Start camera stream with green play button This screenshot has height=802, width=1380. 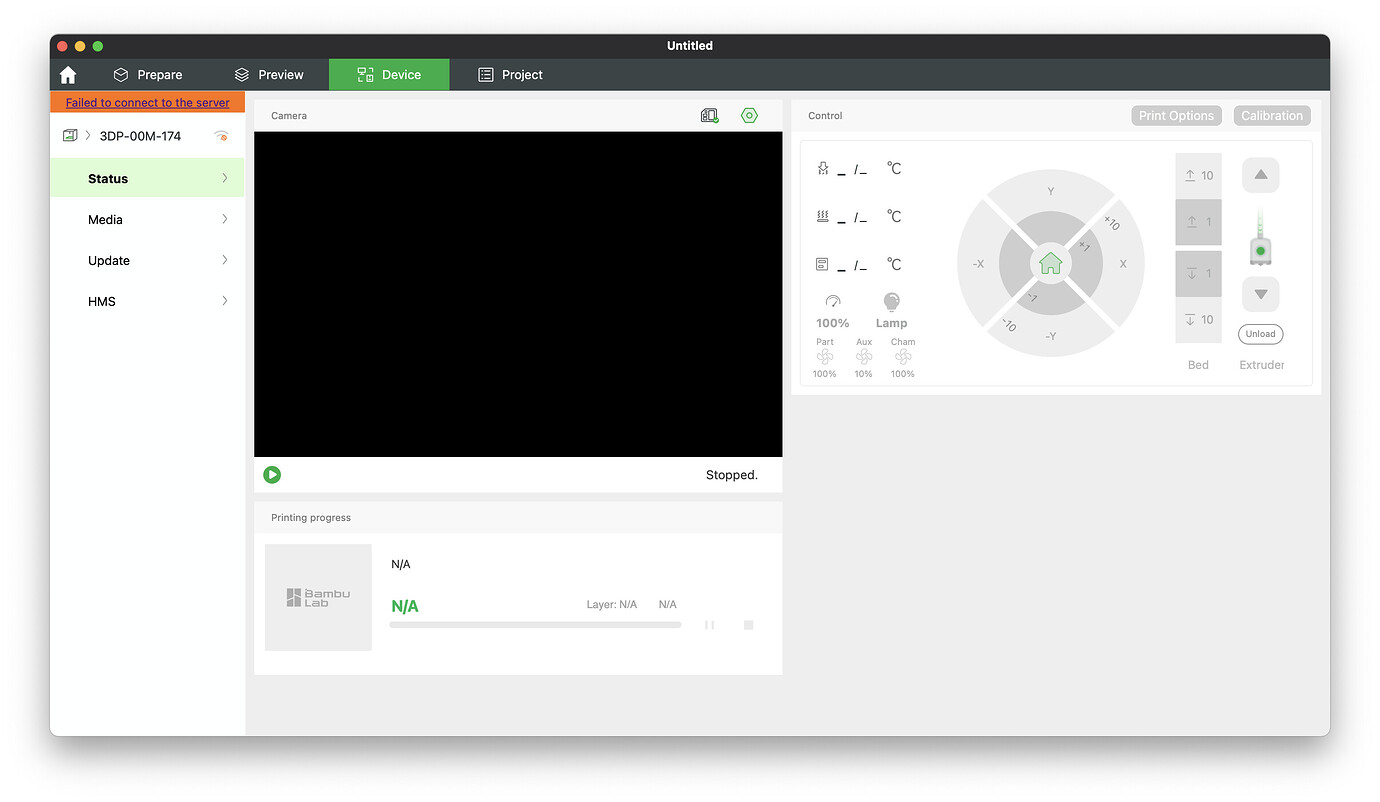pos(272,475)
